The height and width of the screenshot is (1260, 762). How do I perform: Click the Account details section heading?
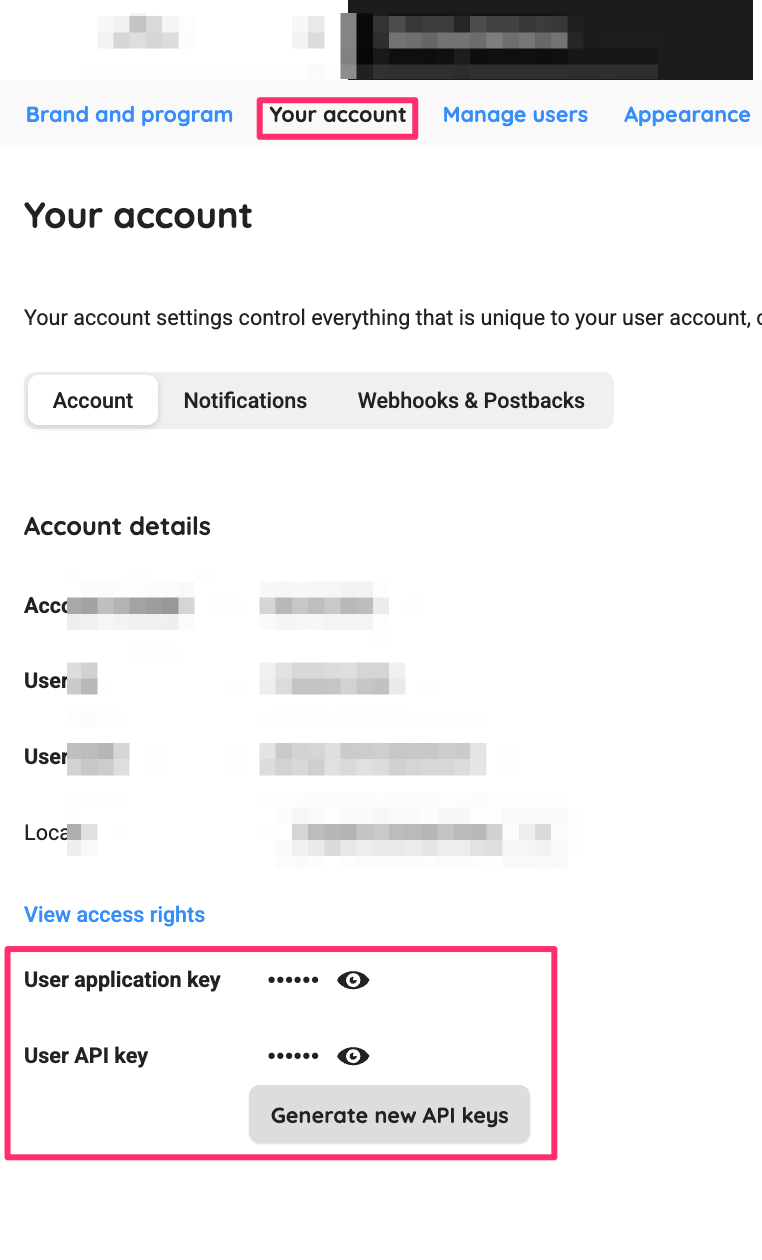pos(117,526)
